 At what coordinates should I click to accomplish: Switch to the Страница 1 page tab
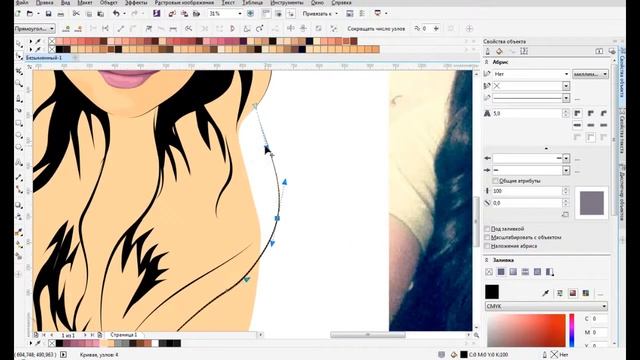[124, 335]
